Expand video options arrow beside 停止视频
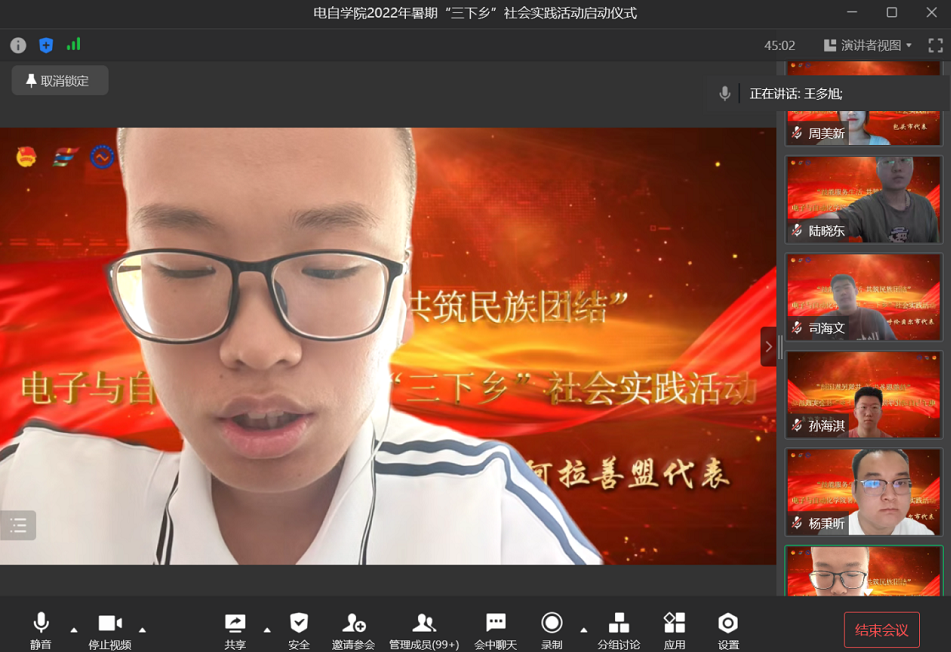 [142, 630]
